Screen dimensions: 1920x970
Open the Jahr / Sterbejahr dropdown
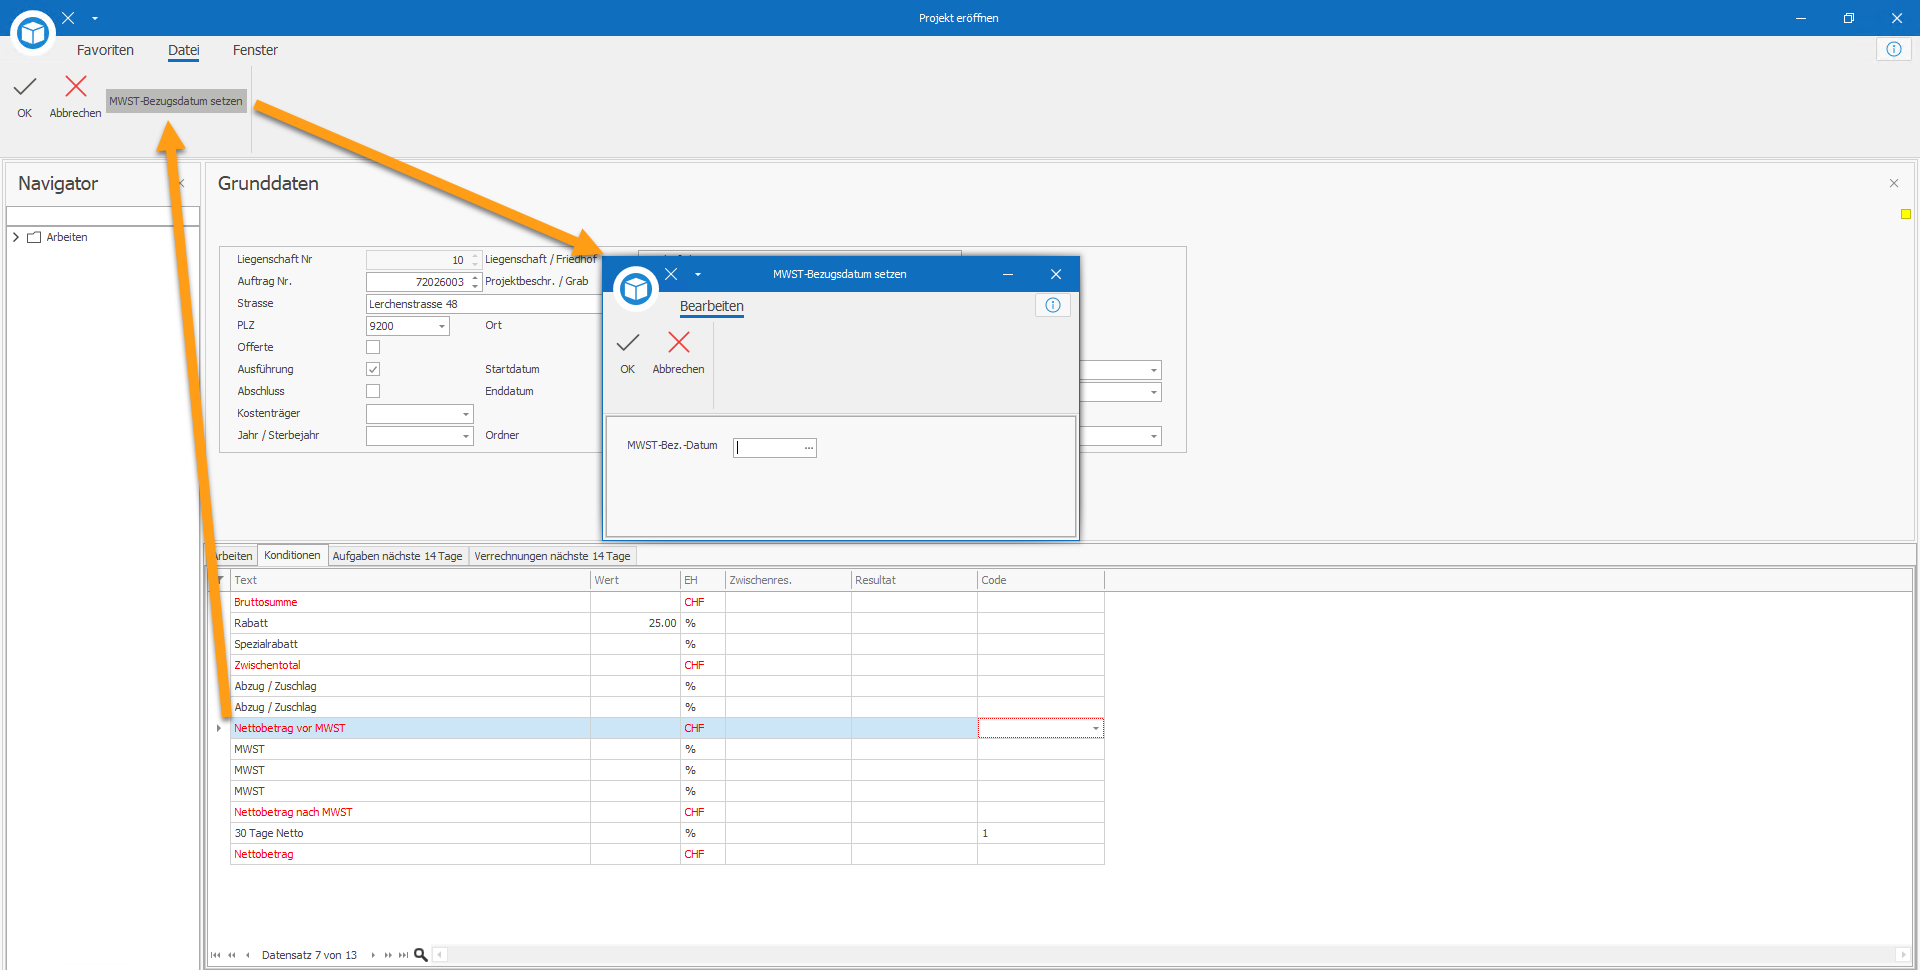[x=466, y=436]
